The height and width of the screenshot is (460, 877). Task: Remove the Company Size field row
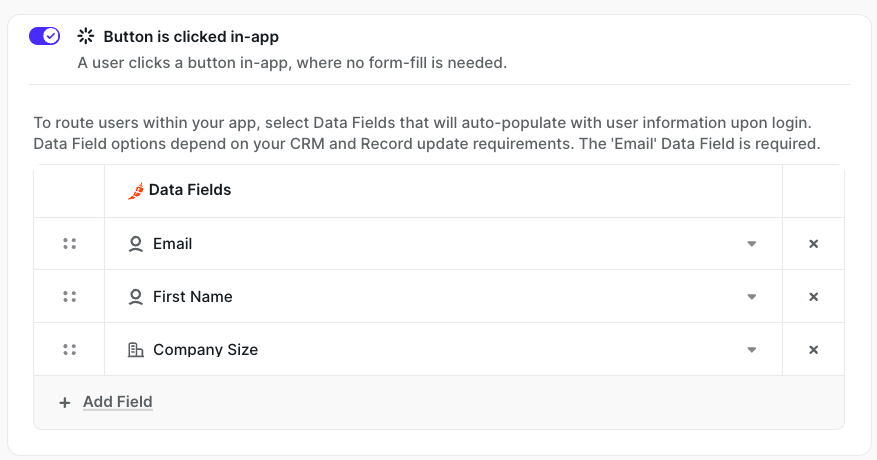(813, 350)
